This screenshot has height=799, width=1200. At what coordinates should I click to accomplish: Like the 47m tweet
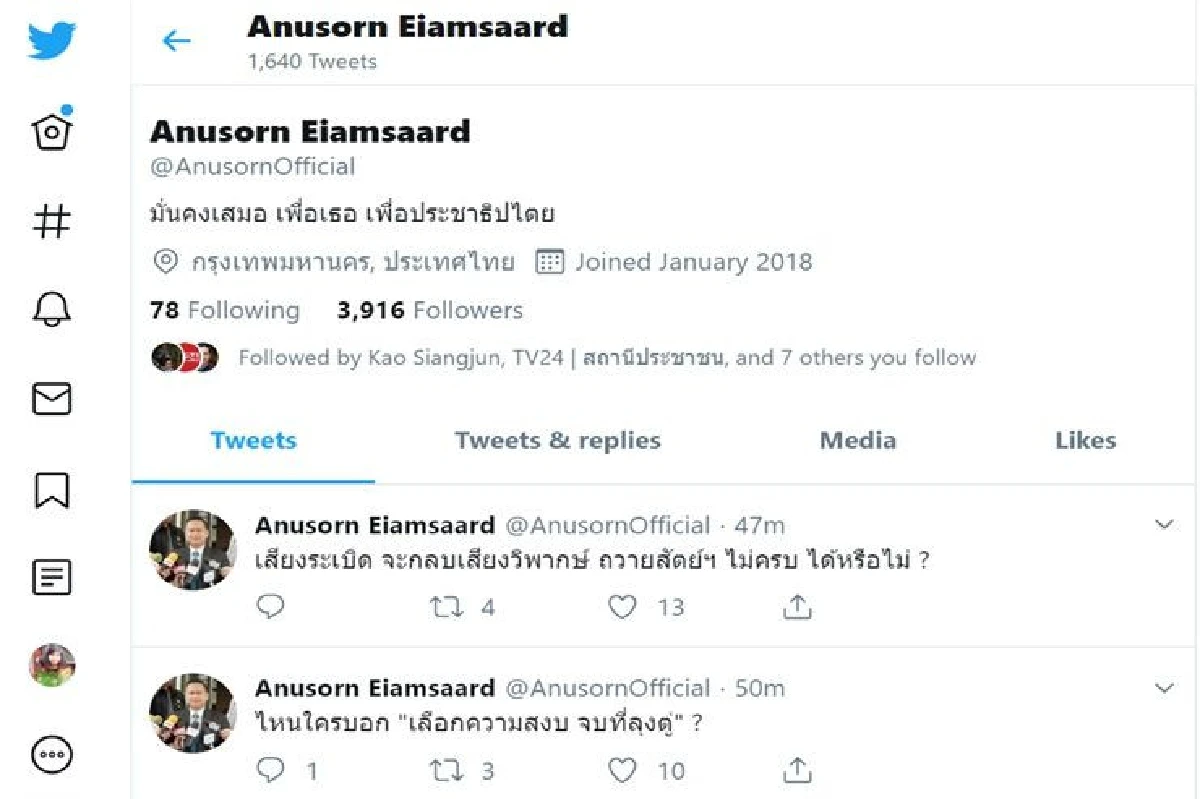click(x=622, y=607)
